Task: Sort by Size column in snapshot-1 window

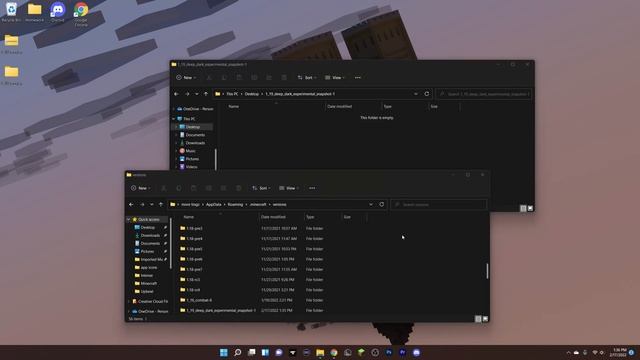Action: click(434, 107)
